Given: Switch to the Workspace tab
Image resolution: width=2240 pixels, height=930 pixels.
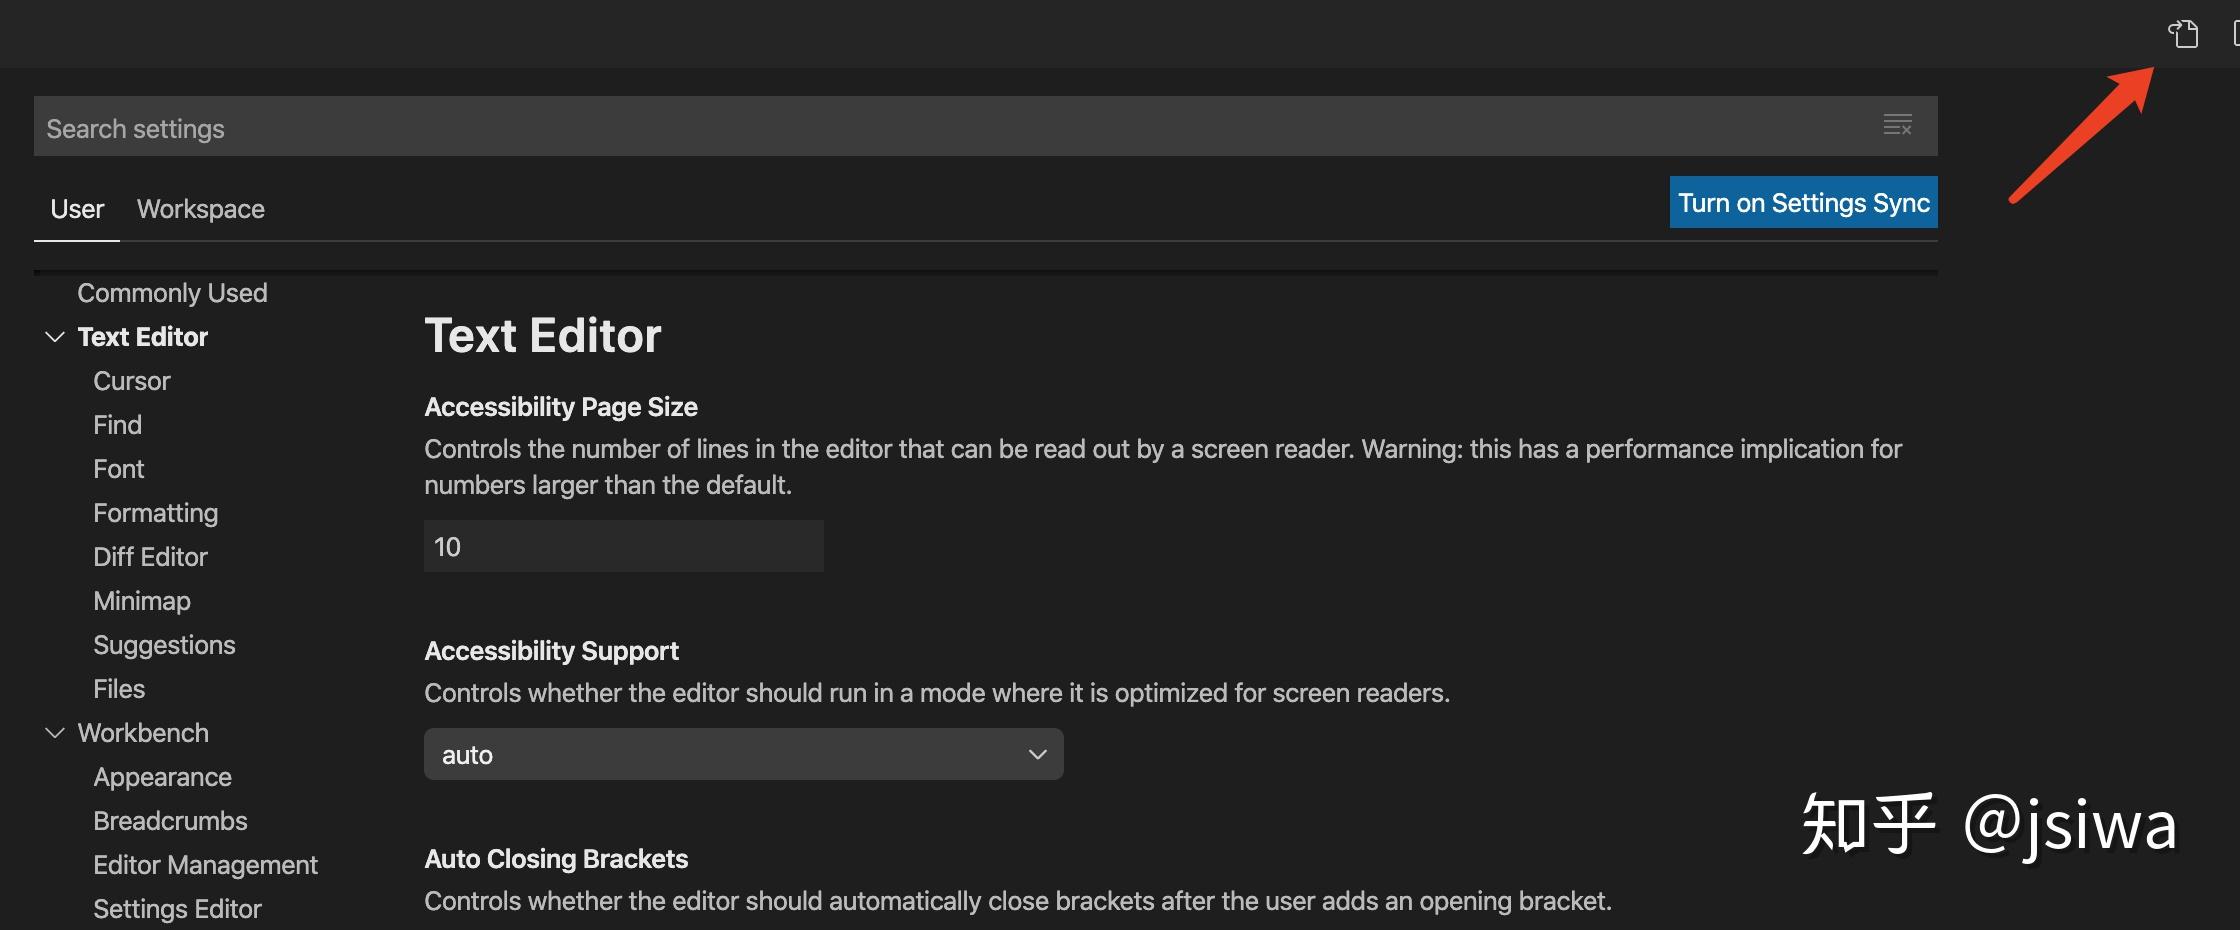Looking at the screenshot, I should [200, 209].
